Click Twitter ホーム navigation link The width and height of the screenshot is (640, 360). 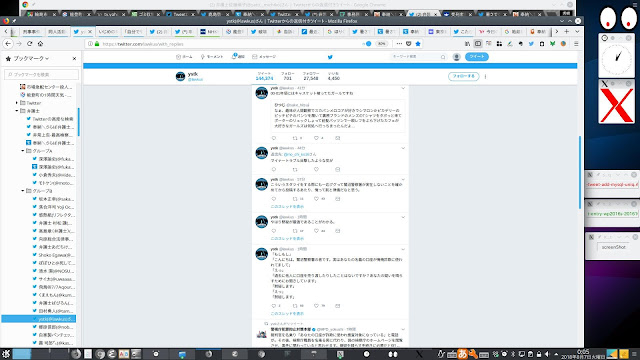point(184,57)
